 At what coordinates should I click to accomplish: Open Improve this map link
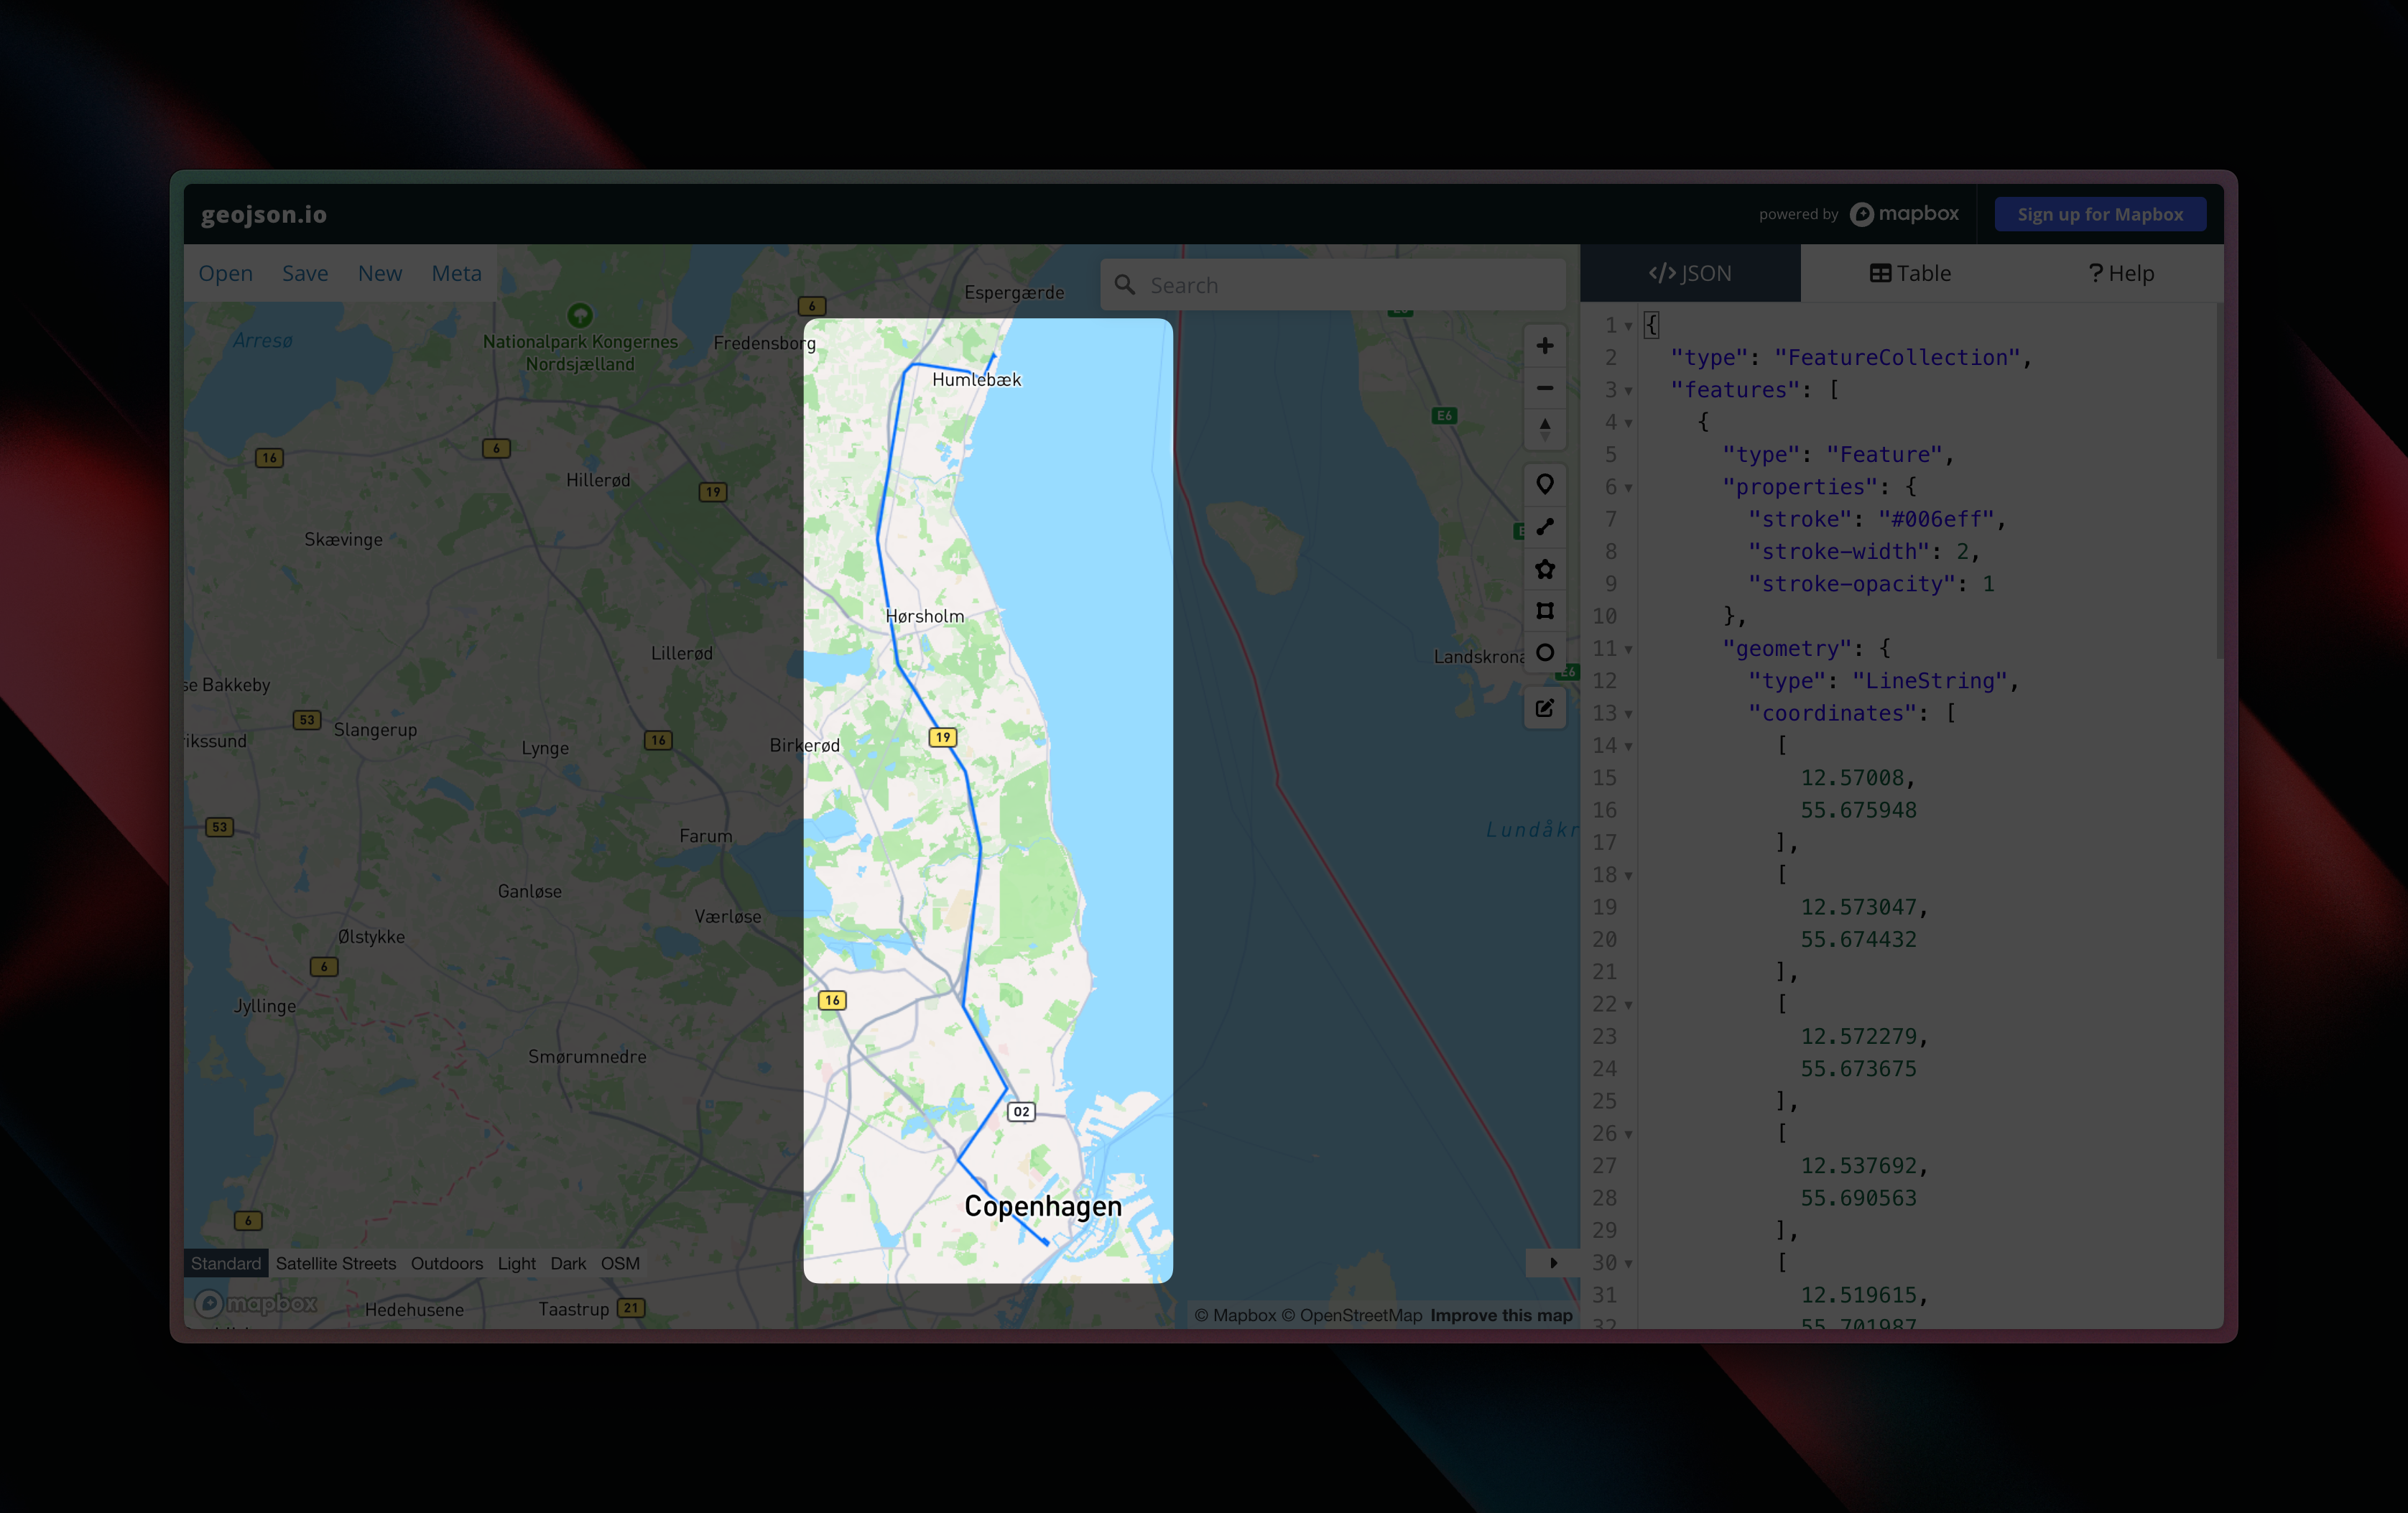pyautogui.click(x=1500, y=1315)
